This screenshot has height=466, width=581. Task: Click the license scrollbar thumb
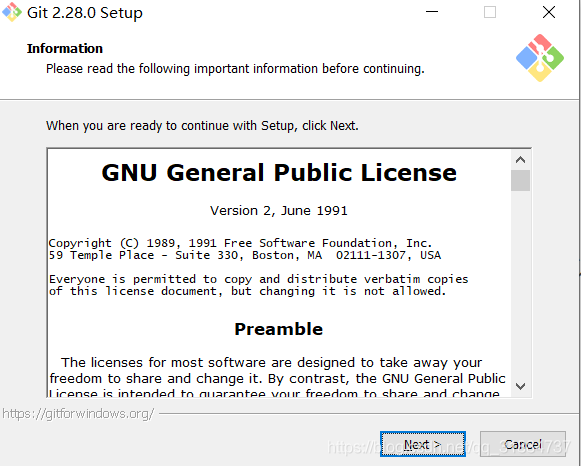pos(521,180)
